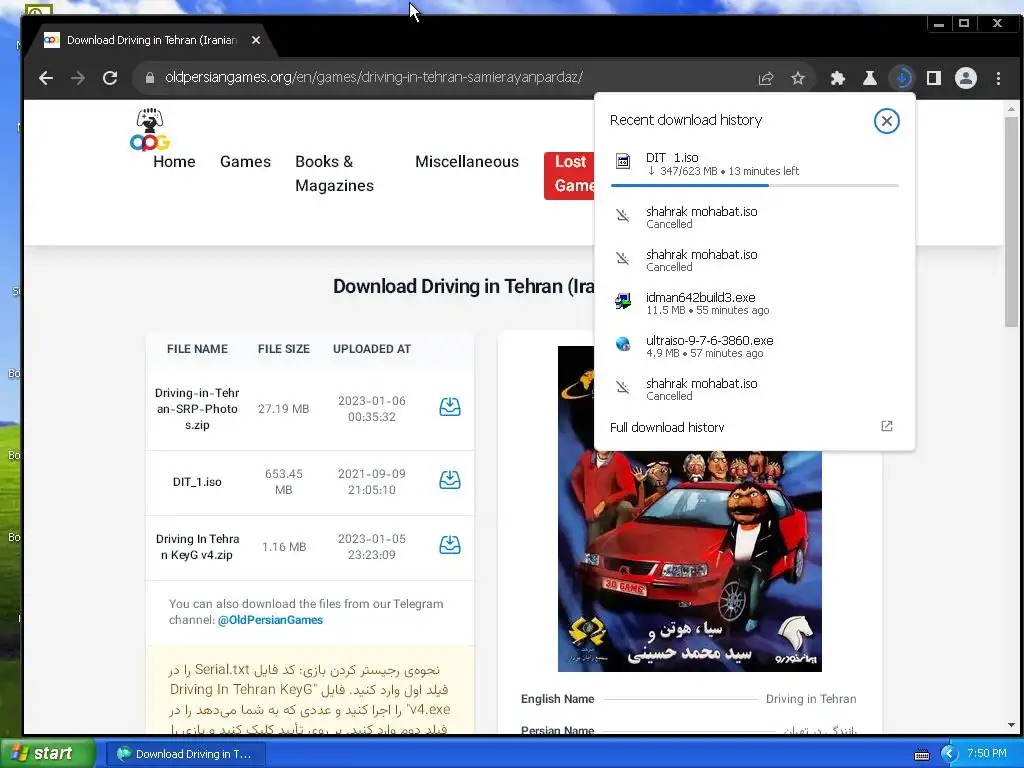Click the 7:50 PM system clock
This screenshot has height=768, width=1024.
[x=987, y=753]
